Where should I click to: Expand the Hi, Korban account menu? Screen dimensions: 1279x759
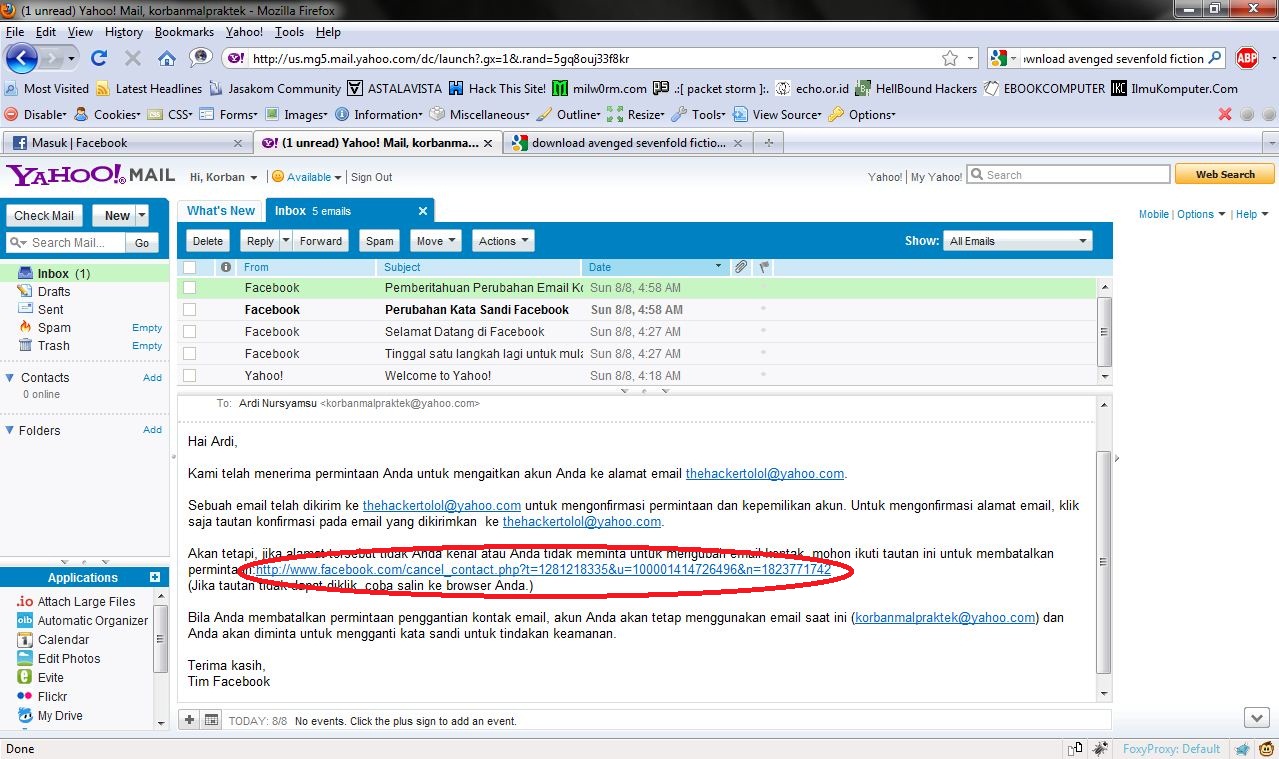pos(224,177)
